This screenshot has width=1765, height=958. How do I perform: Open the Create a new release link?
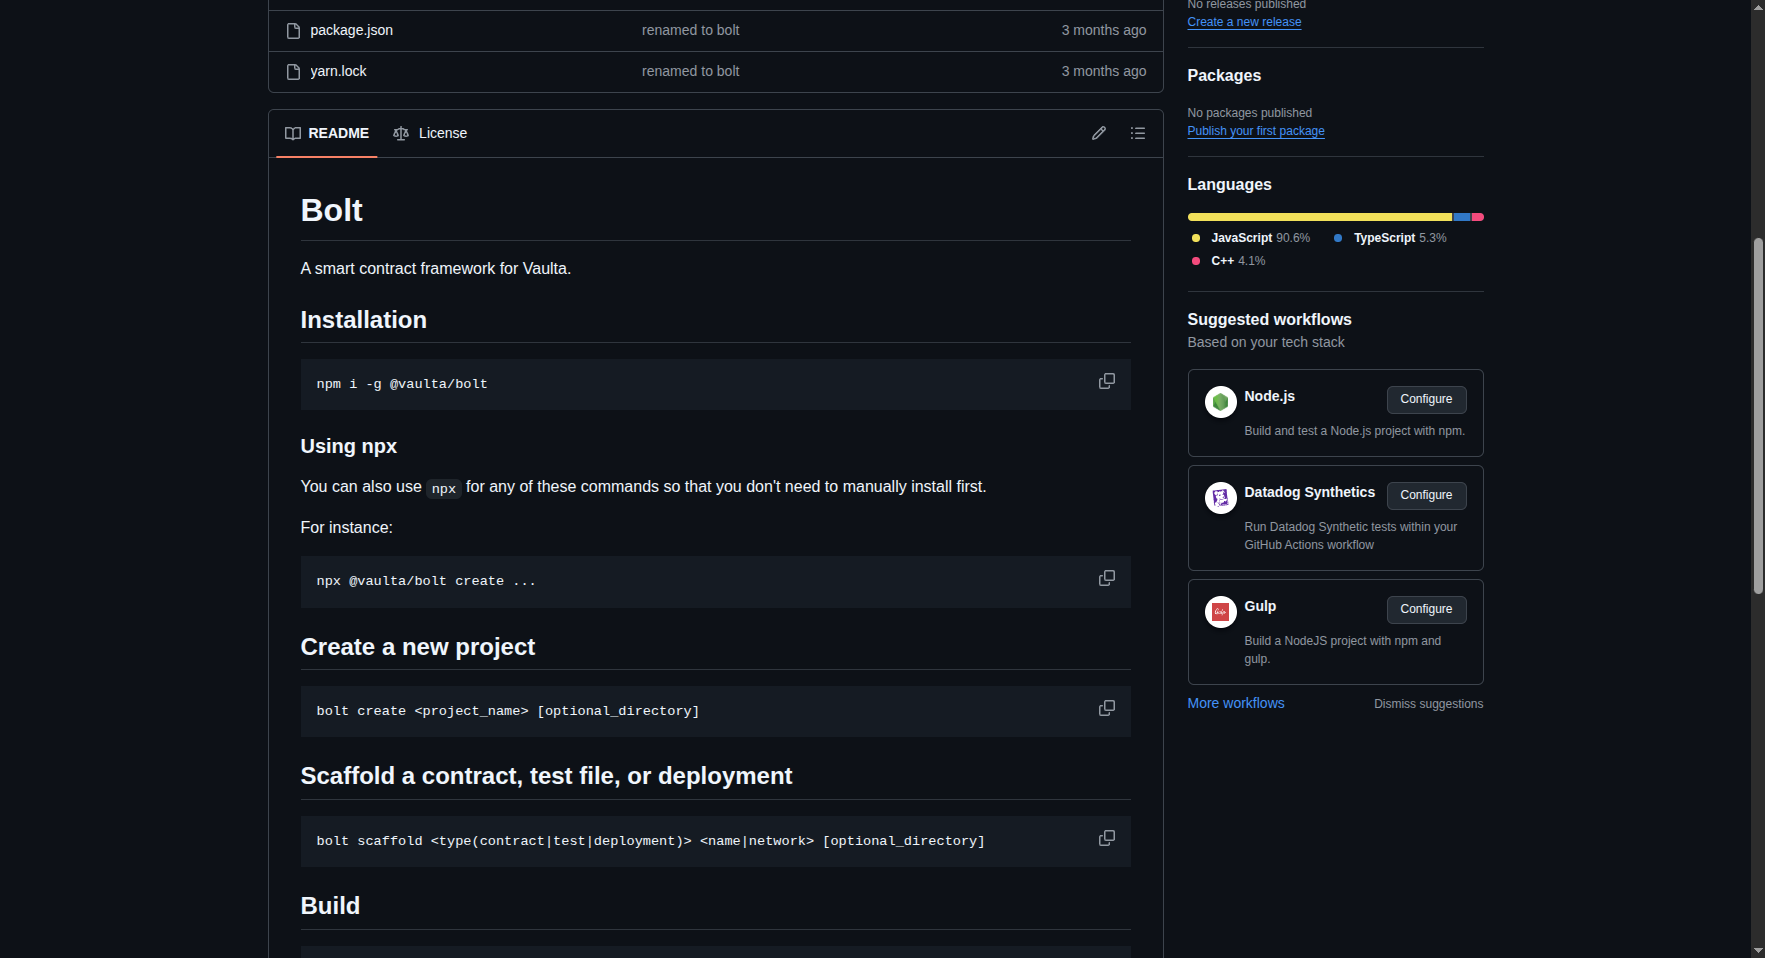[1243, 21]
